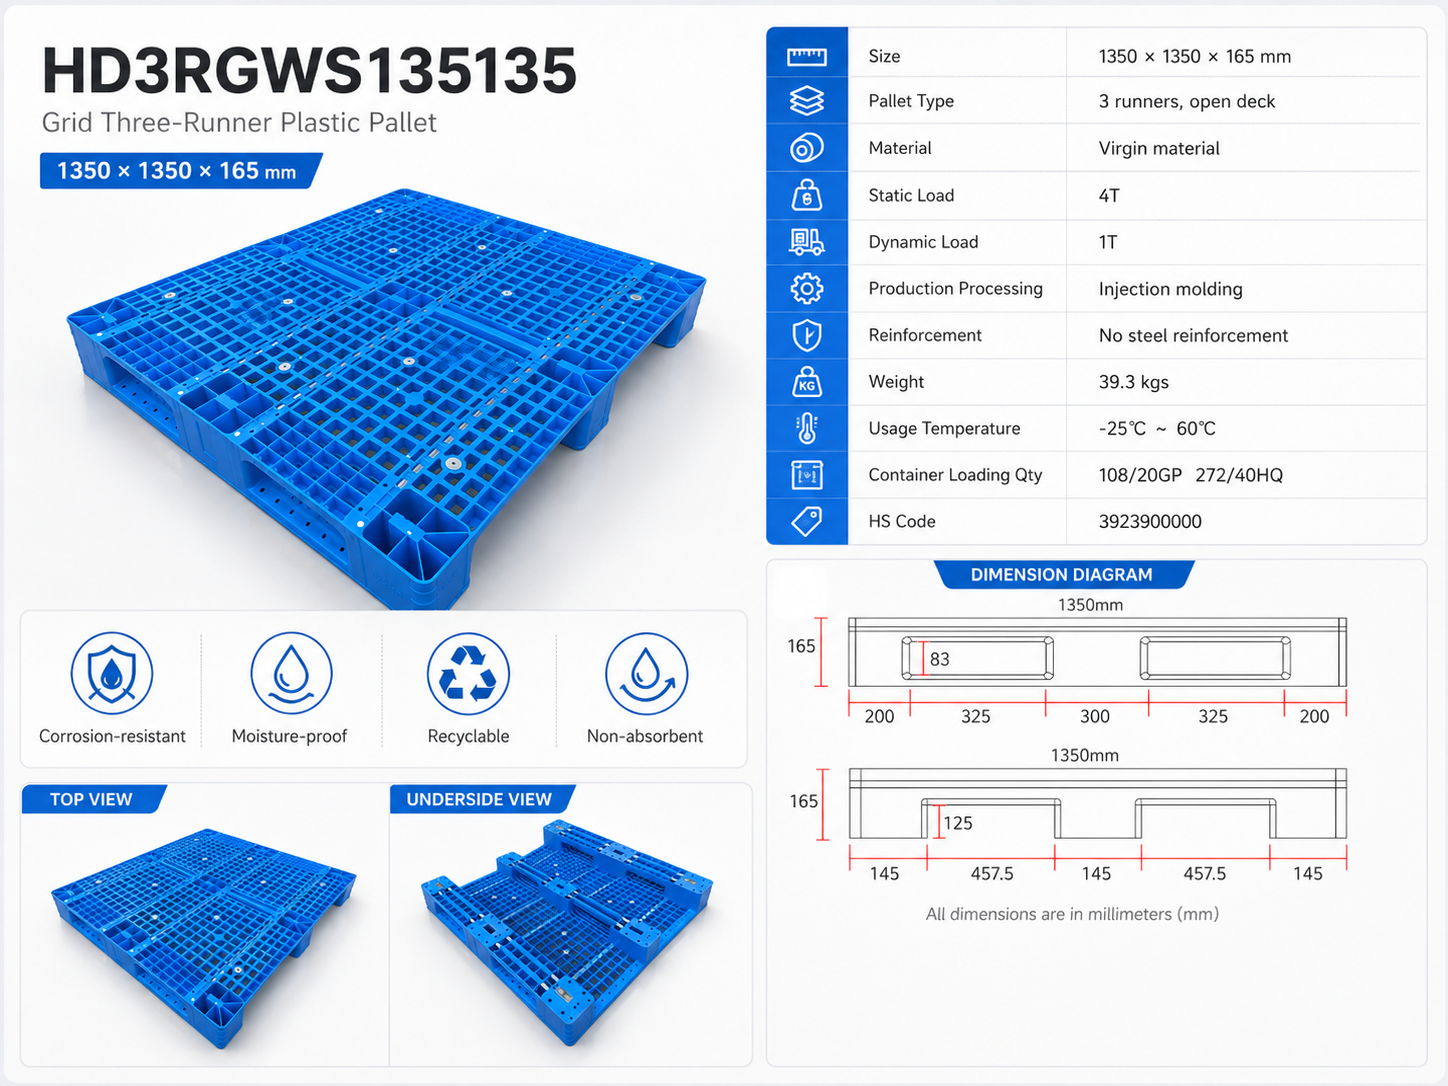1448x1086 pixels.
Task: Click the Dynamic Load value 1T
Action: (1108, 242)
